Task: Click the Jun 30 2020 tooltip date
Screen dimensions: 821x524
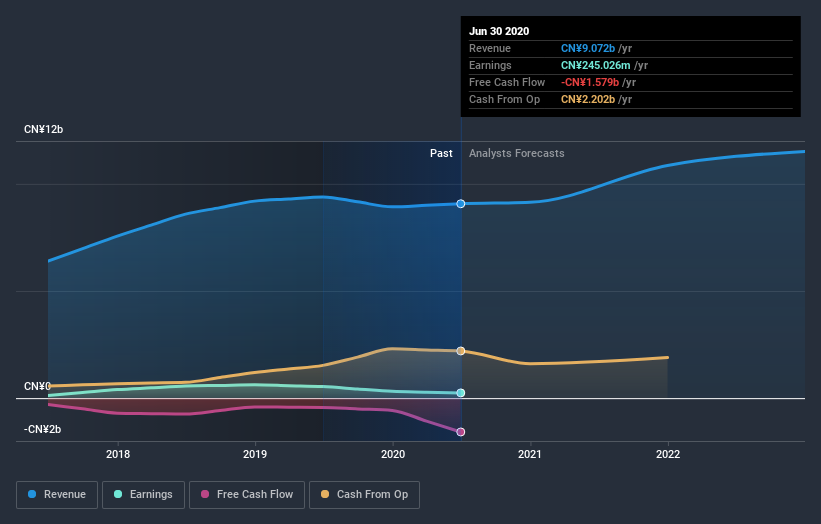Action: (x=499, y=31)
